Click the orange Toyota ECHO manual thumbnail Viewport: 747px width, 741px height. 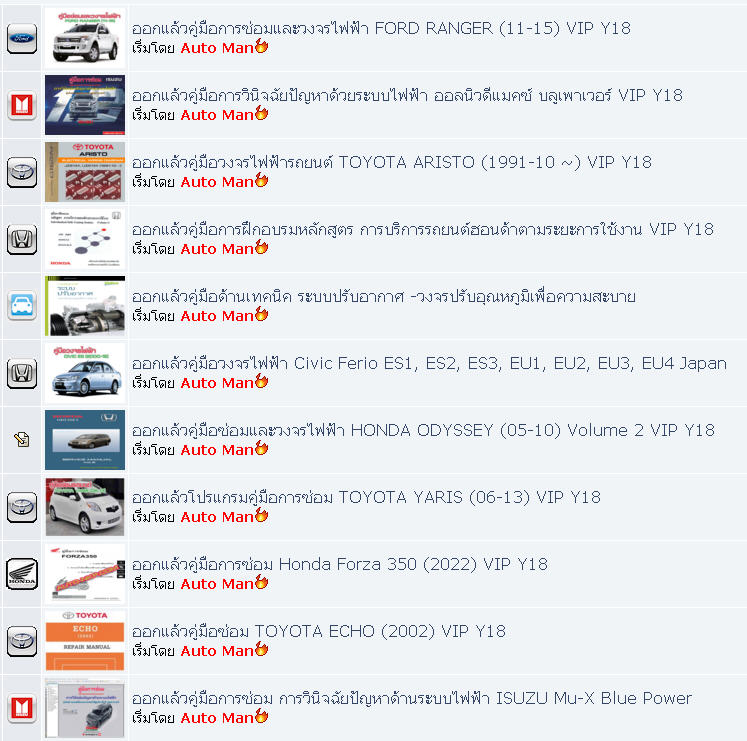(x=85, y=641)
